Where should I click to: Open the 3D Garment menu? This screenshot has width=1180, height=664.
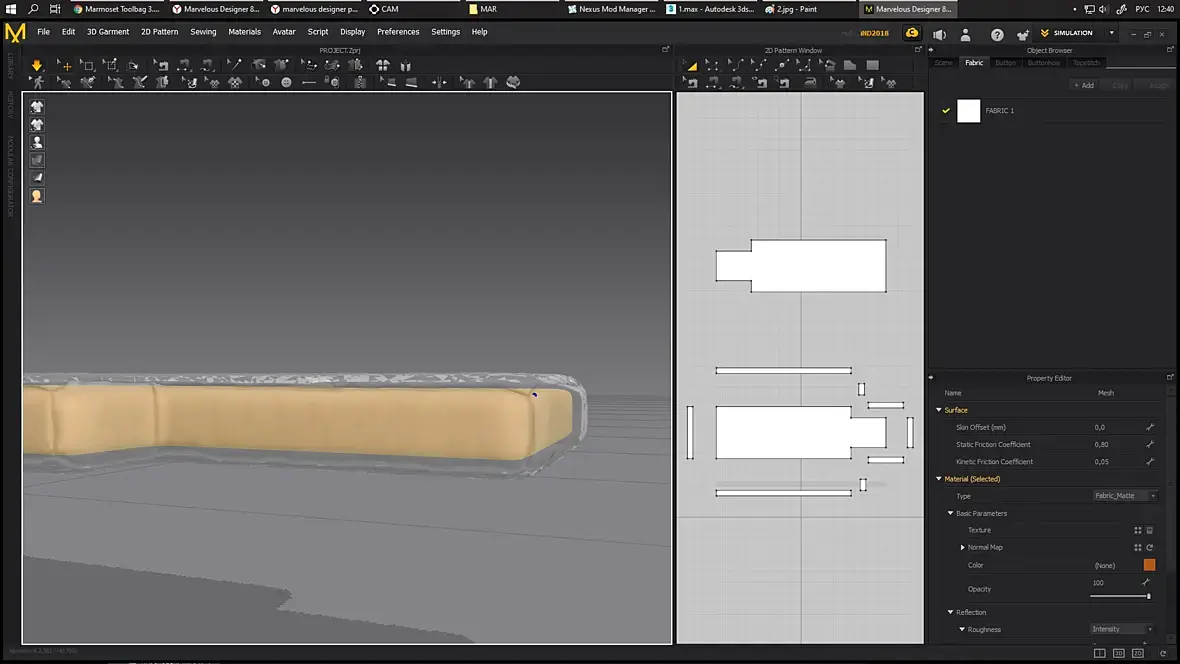click(x=108, y=32)
